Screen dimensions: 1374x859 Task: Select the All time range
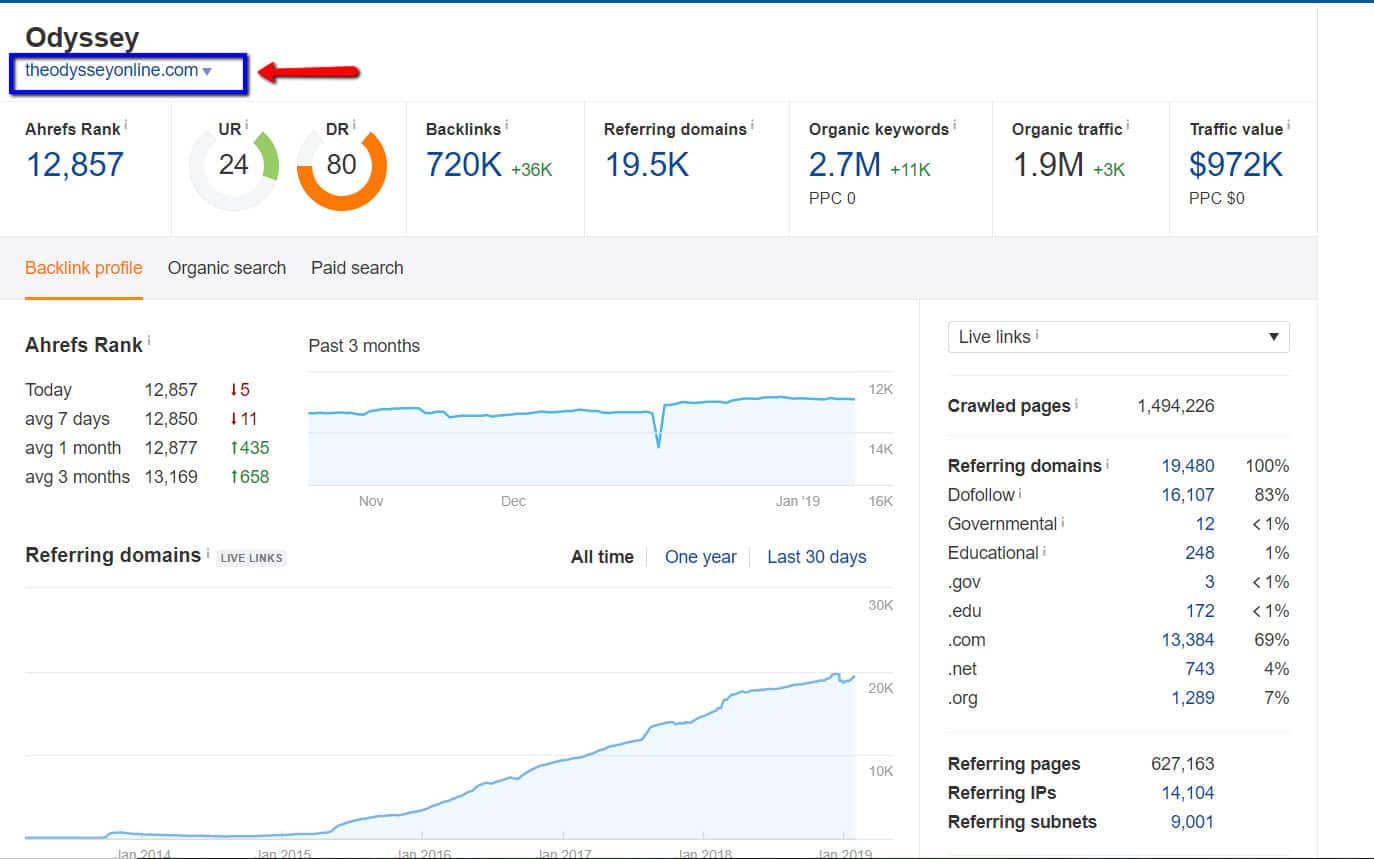(602, 557)
